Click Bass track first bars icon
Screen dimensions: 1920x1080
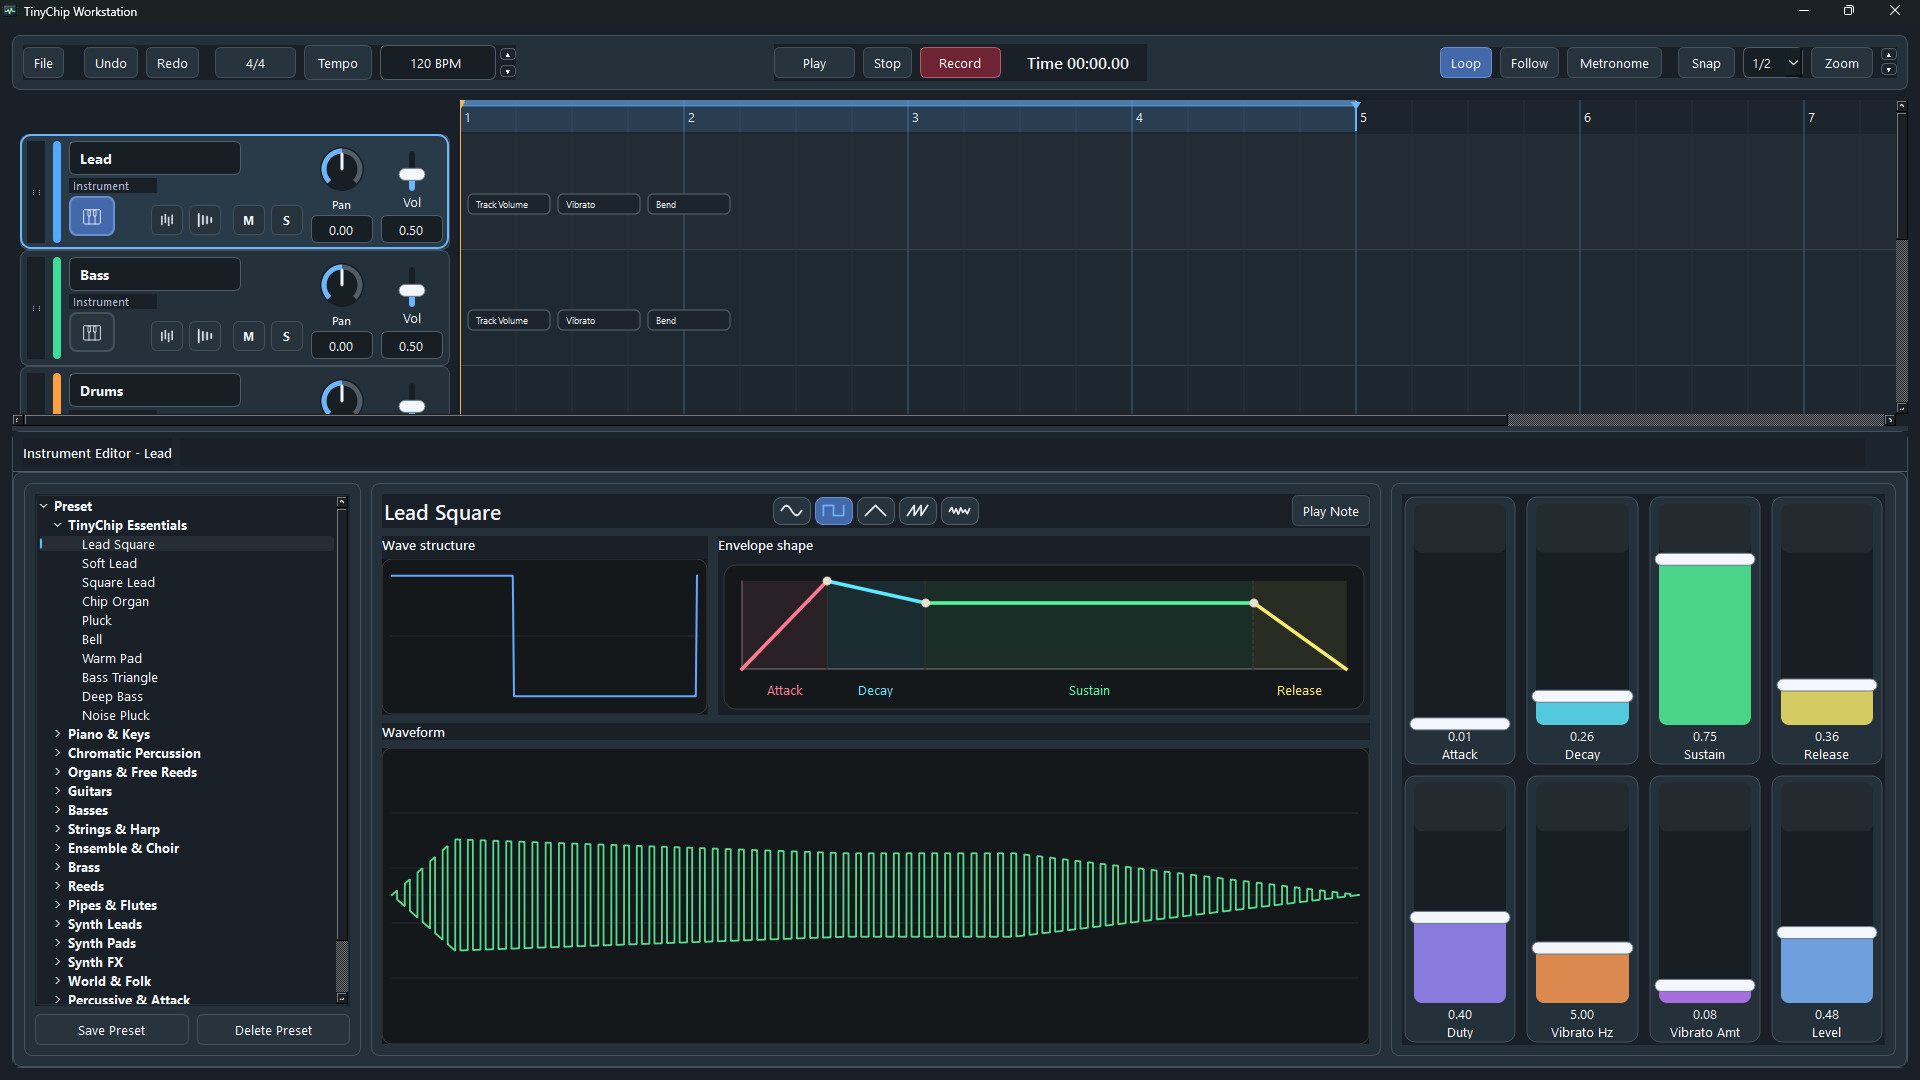tap(167, 336)
